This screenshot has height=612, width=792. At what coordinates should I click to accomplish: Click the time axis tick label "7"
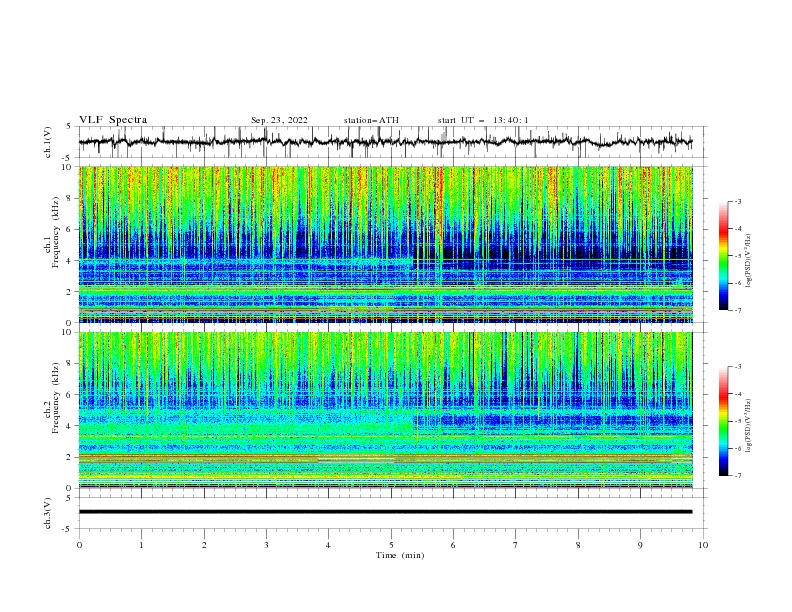pos(516,545)
